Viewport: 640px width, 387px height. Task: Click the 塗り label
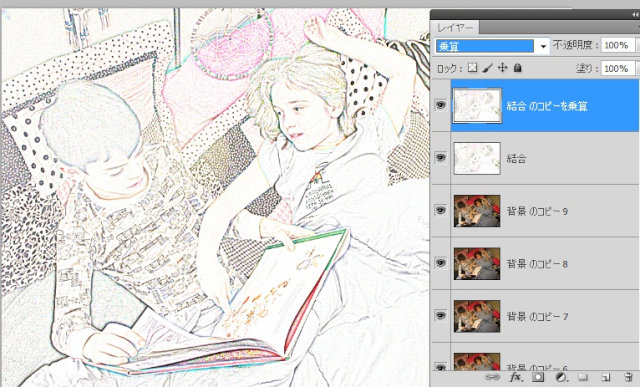[x=586, y=68]
